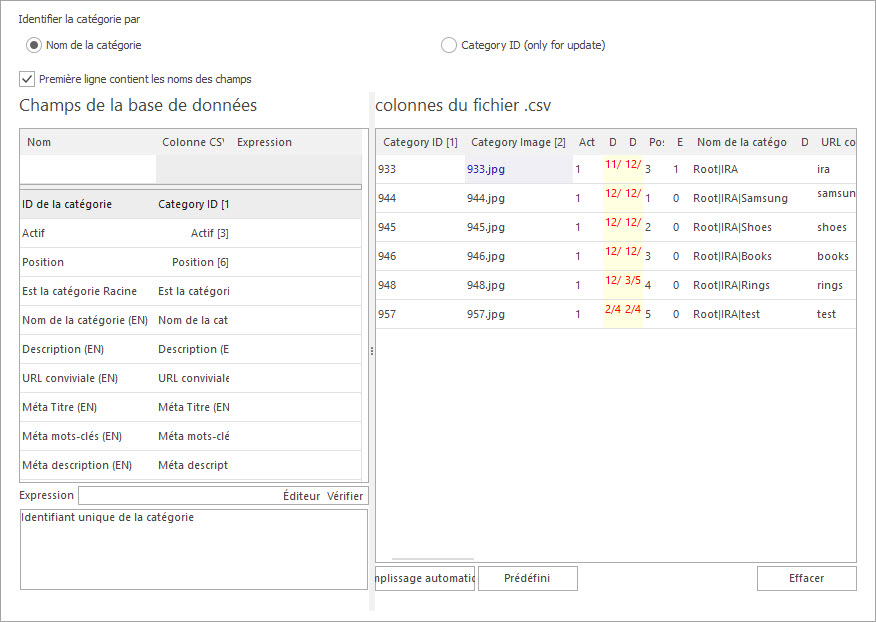Click the Category ID cell '948'

click(x=420, y=286)
